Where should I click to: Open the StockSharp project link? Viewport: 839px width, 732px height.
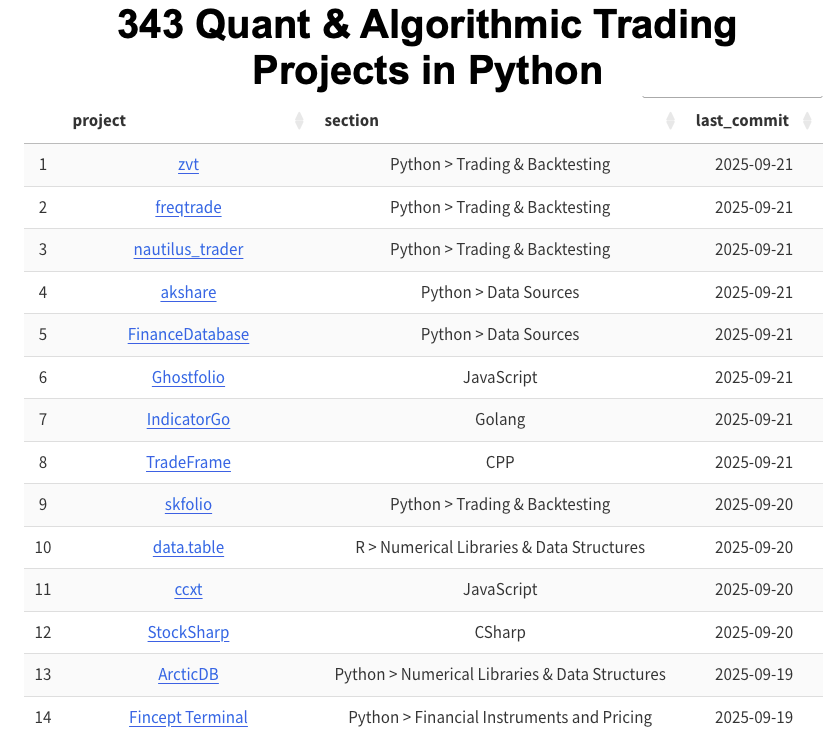pyautogui.click(x=188, y=632)
